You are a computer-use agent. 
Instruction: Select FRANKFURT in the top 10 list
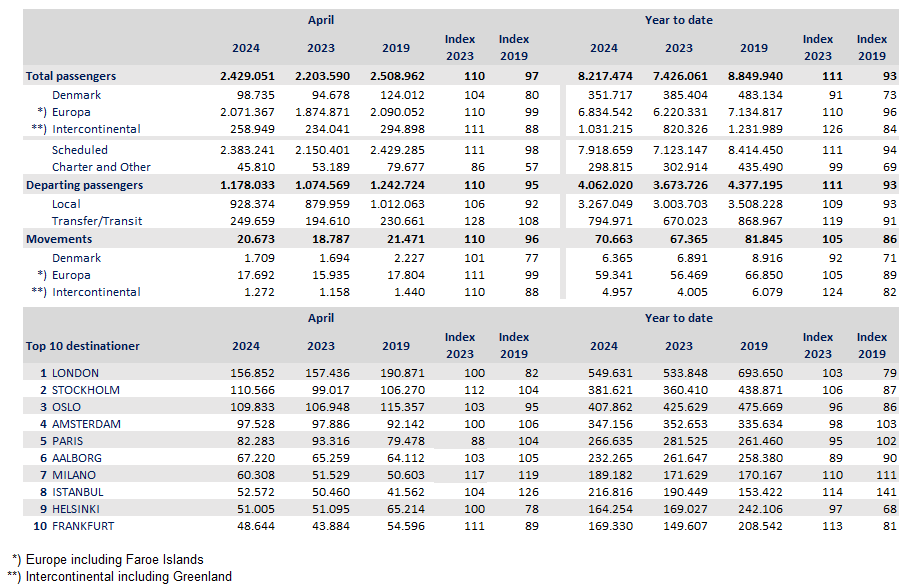(x=86, y=526)
